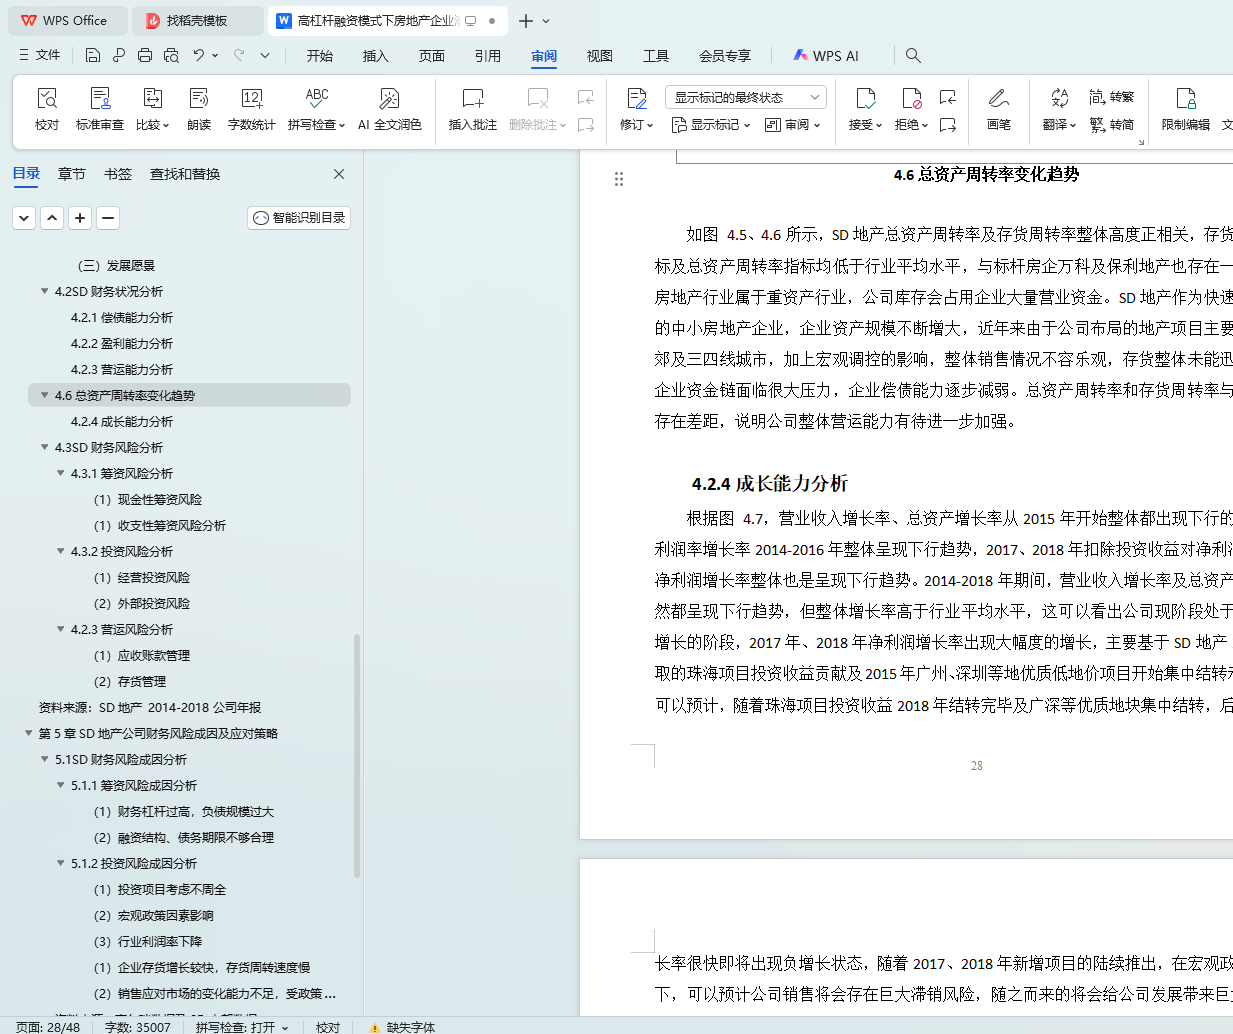Open the 查找和替换 pane tab

[185, 174]
